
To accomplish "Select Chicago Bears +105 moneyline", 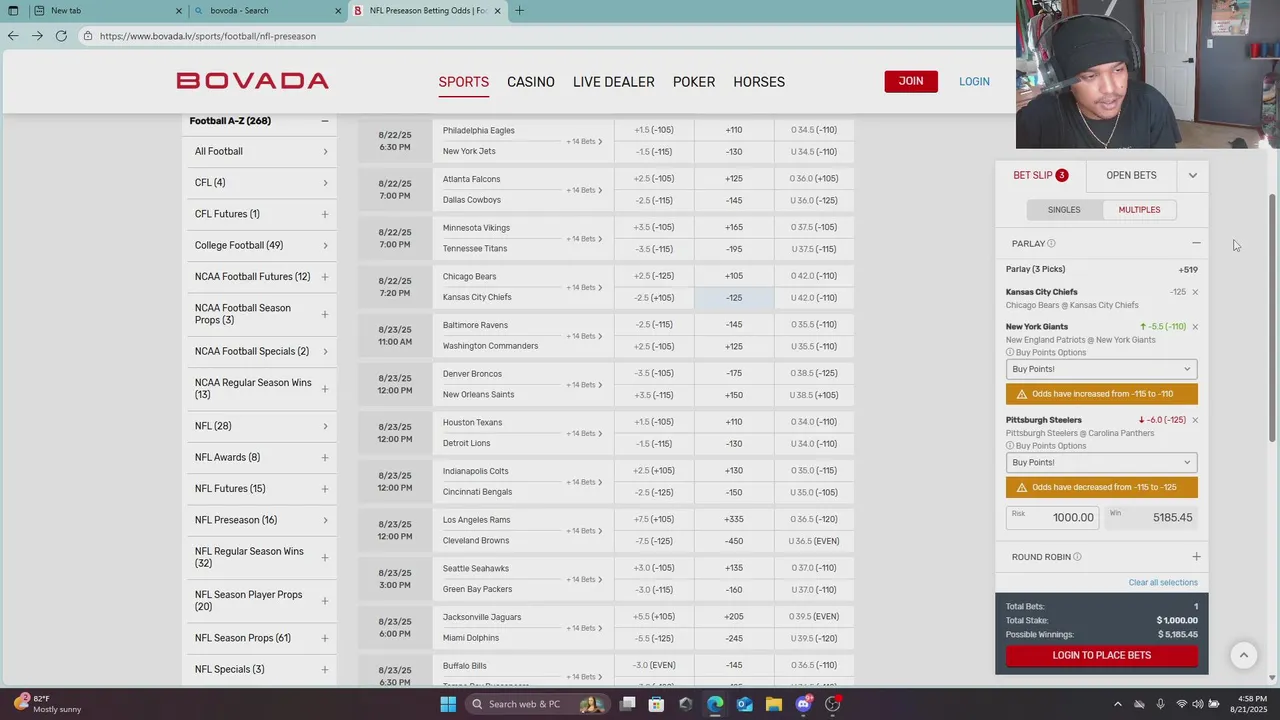I will 734,276.
